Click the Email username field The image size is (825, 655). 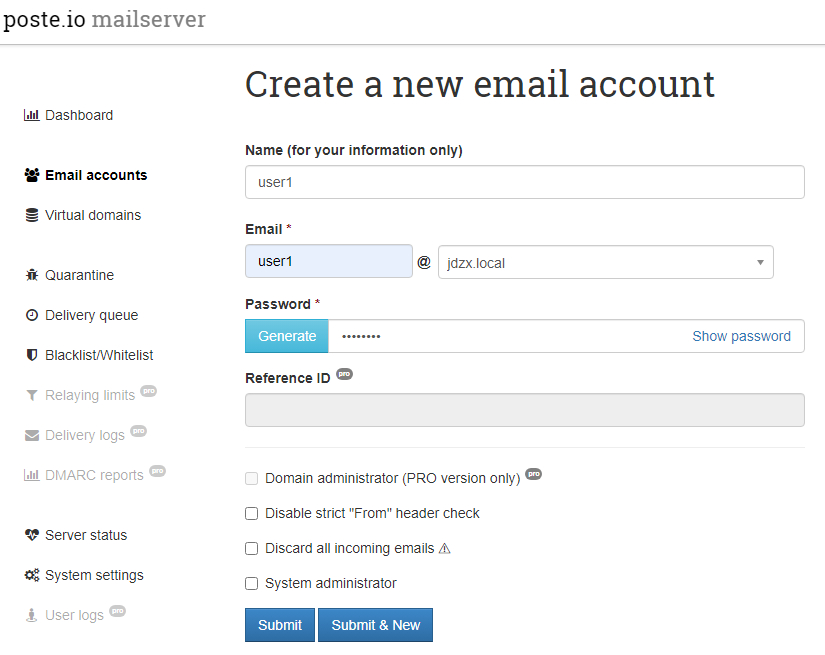328,261
